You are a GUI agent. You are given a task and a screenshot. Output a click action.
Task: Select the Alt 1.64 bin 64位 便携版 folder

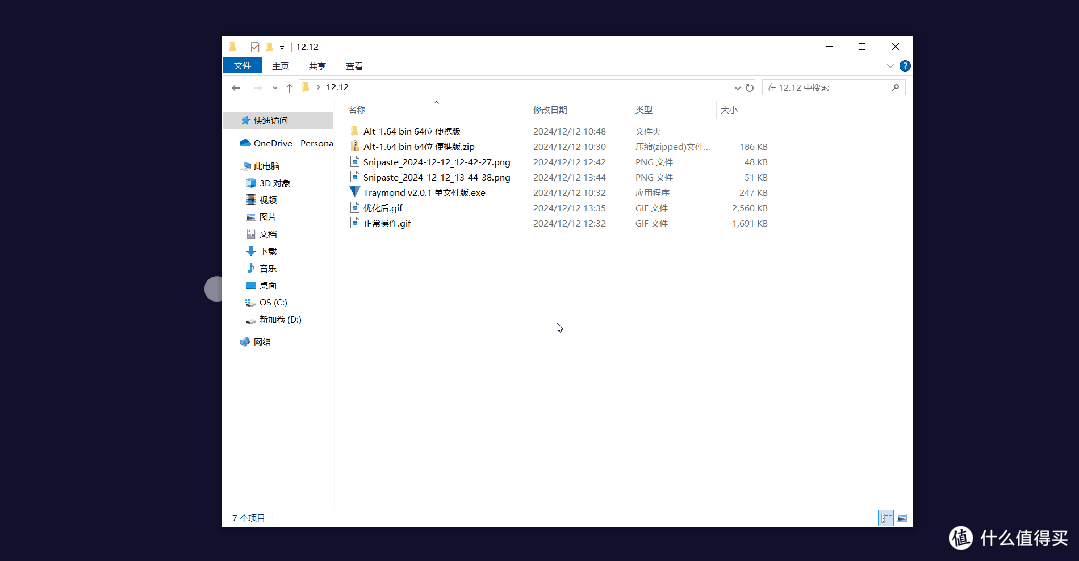coord(405,131)
